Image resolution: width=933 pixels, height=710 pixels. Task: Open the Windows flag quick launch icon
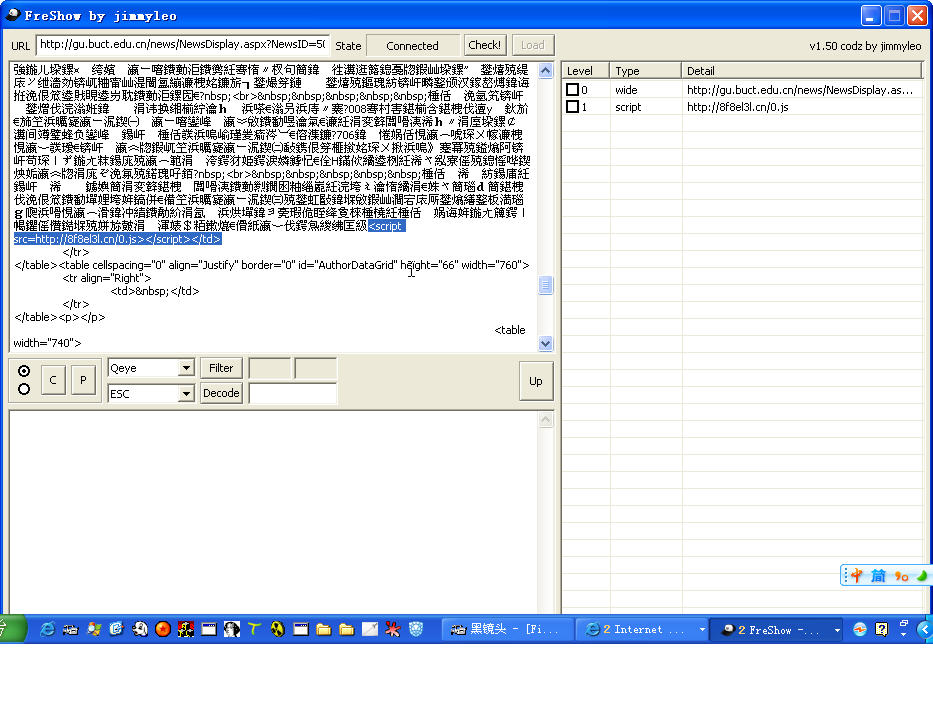[93, 629]
